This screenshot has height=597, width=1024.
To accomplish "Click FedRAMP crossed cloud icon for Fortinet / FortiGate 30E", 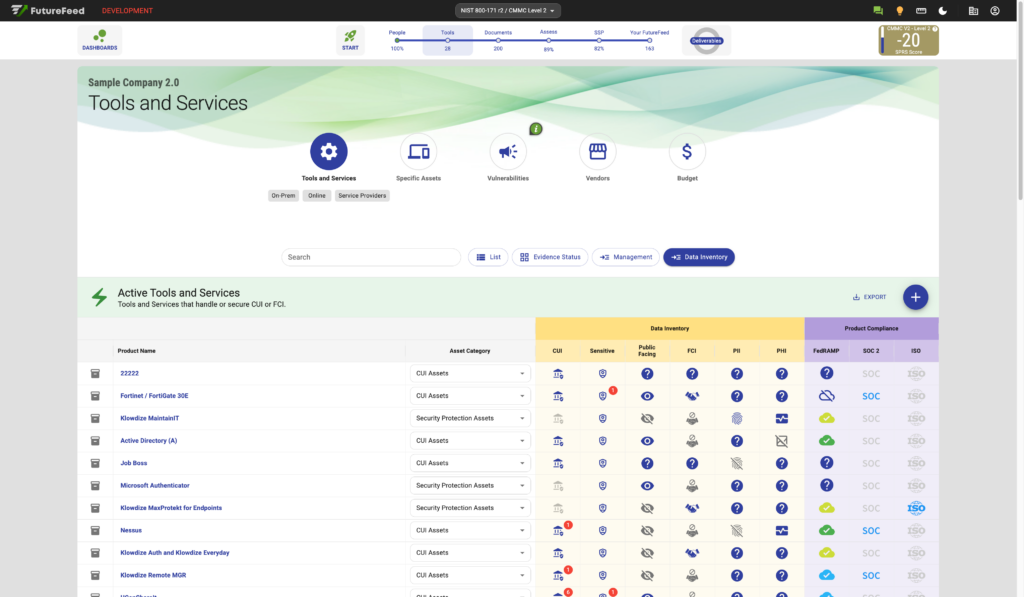I will click(x=827, y=396).
